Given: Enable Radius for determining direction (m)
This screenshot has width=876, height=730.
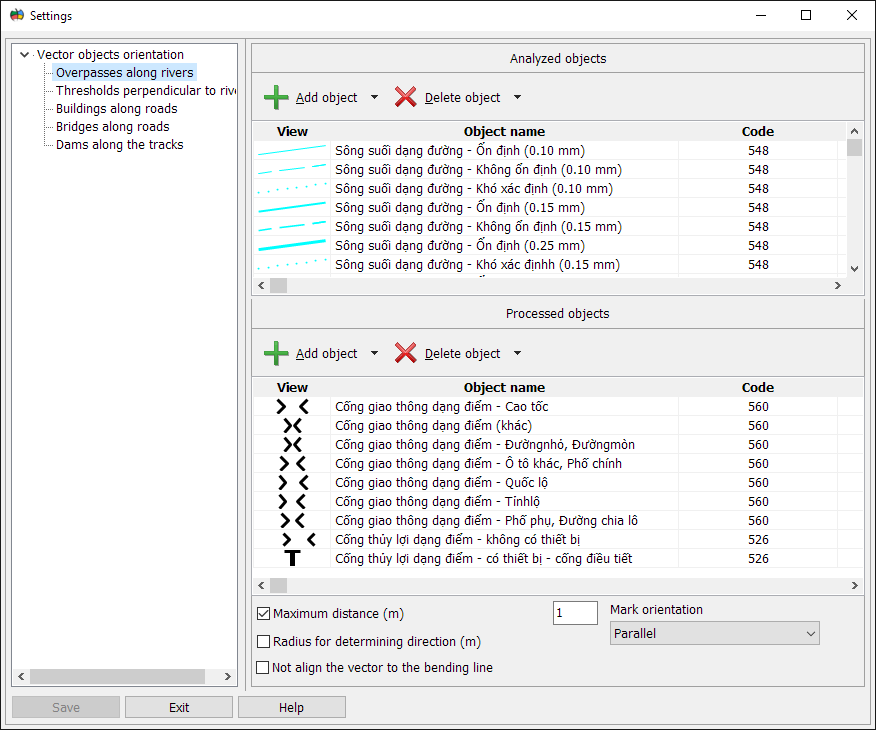Looking at the screenshot, I should pyautogui.click(x=263, y=641).
